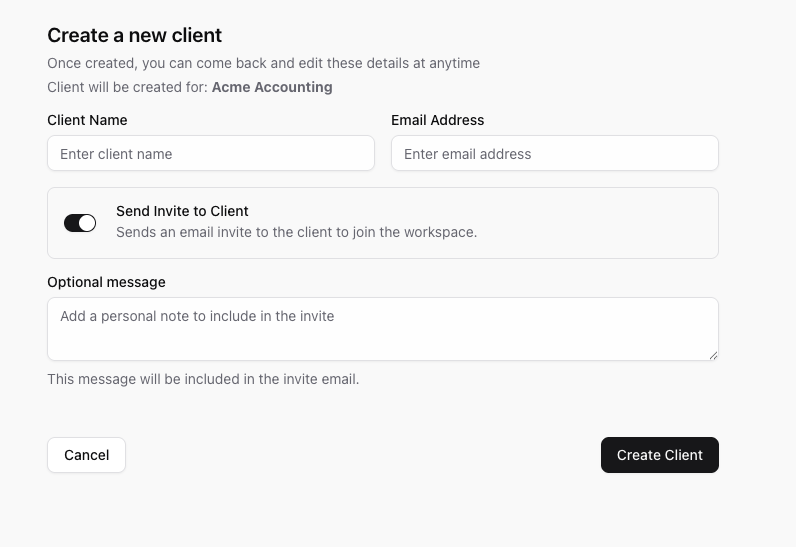Click the 'Once created' subtitle text
This screenshot has width=796, height=547.
[263, 63]
